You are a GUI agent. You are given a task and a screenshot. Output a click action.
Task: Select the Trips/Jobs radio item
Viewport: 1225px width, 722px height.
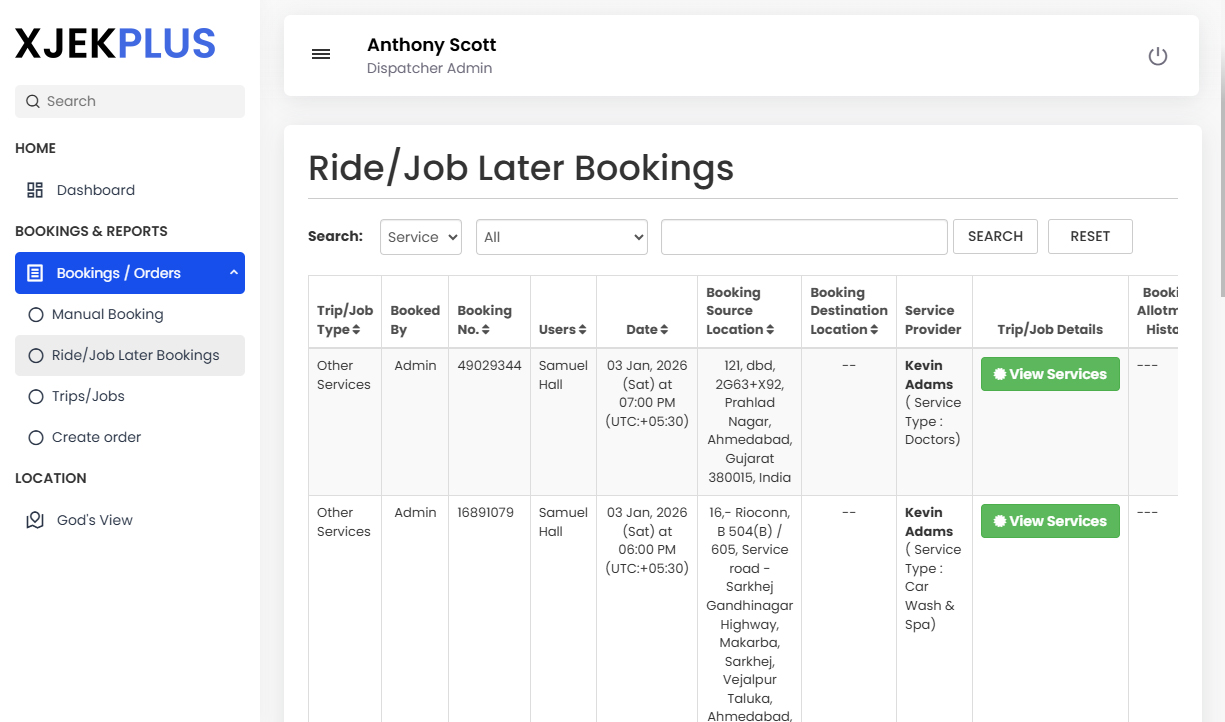pyautogui.click(x=38, y=396)
